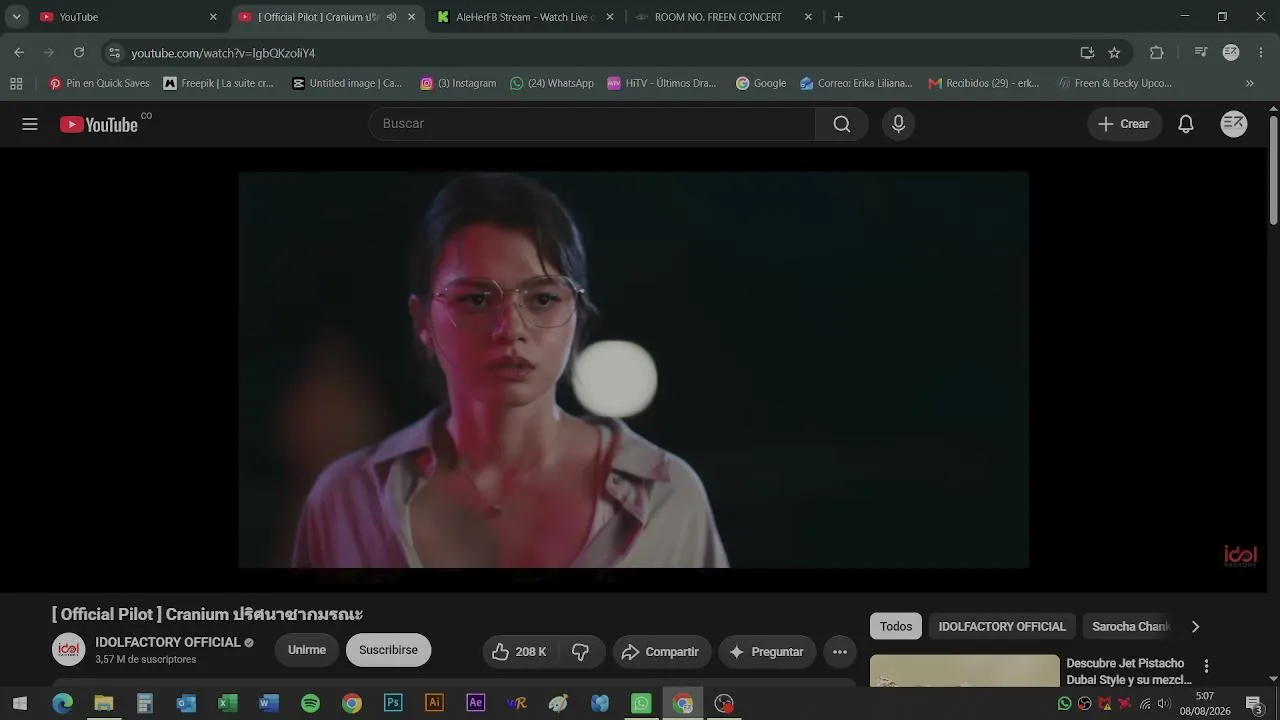Open the Freen & Becky Upco... bookmark

pyautogui.click(x=1115, y=83)
